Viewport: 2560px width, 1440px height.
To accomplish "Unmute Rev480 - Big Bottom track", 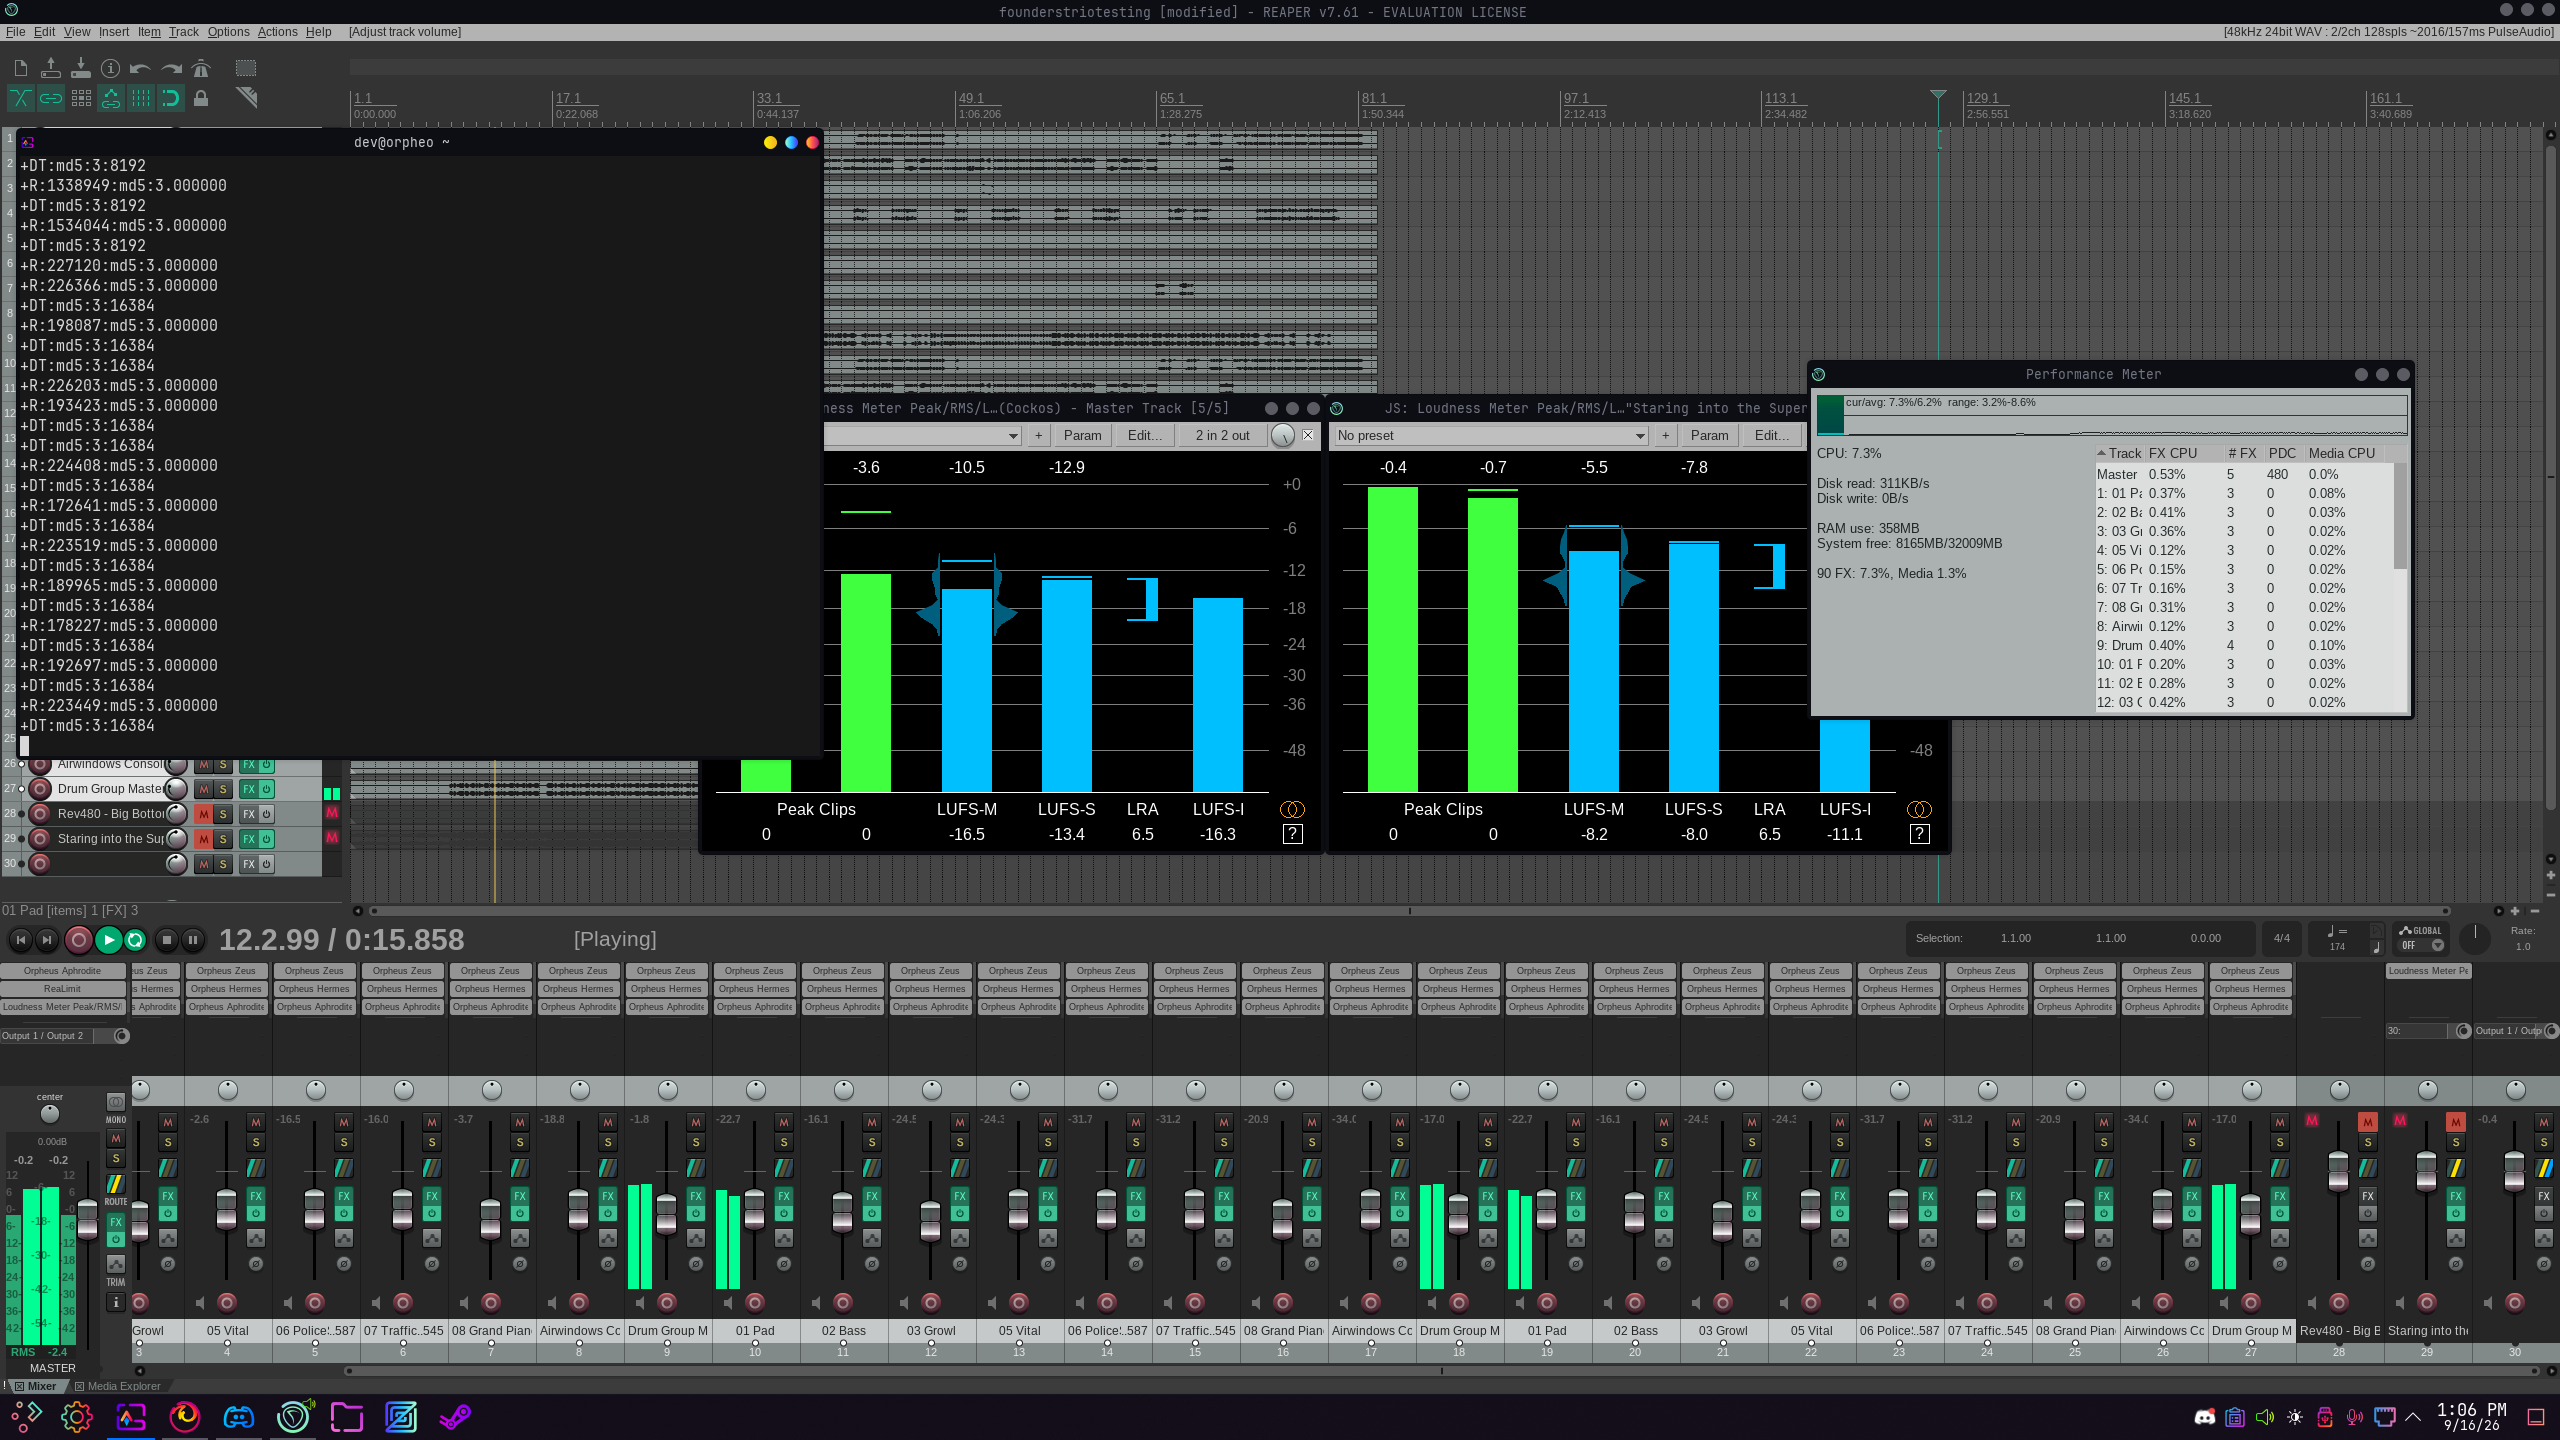I will coord(203,814).
